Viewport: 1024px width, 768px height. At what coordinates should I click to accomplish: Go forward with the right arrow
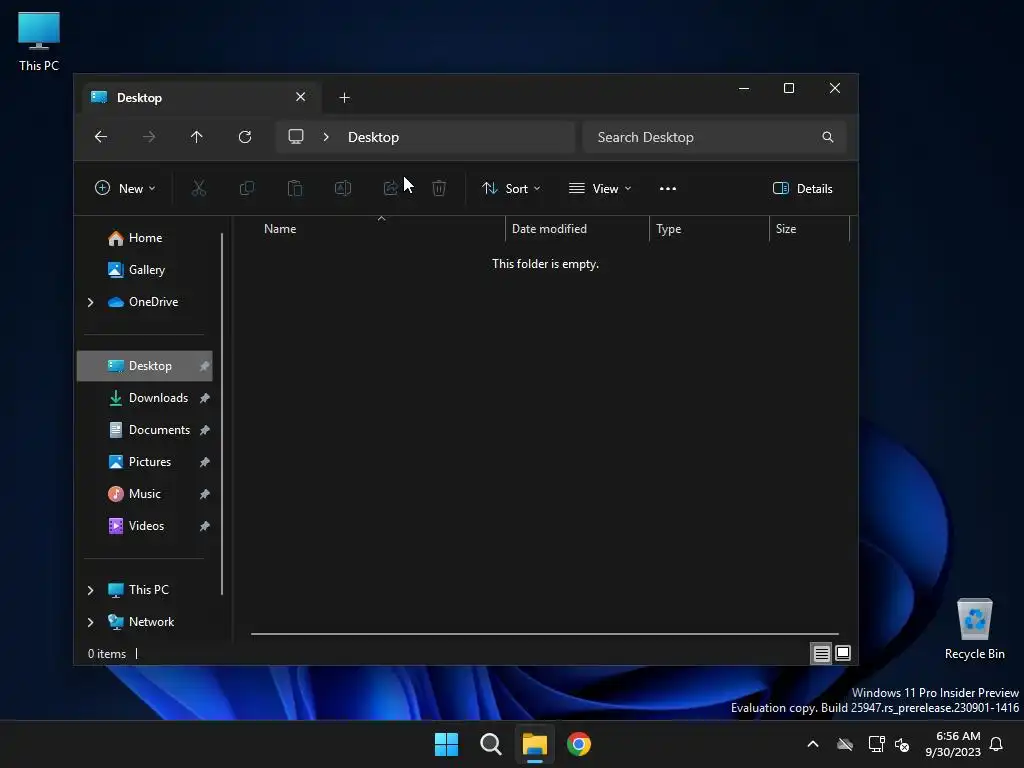[149, 136]
